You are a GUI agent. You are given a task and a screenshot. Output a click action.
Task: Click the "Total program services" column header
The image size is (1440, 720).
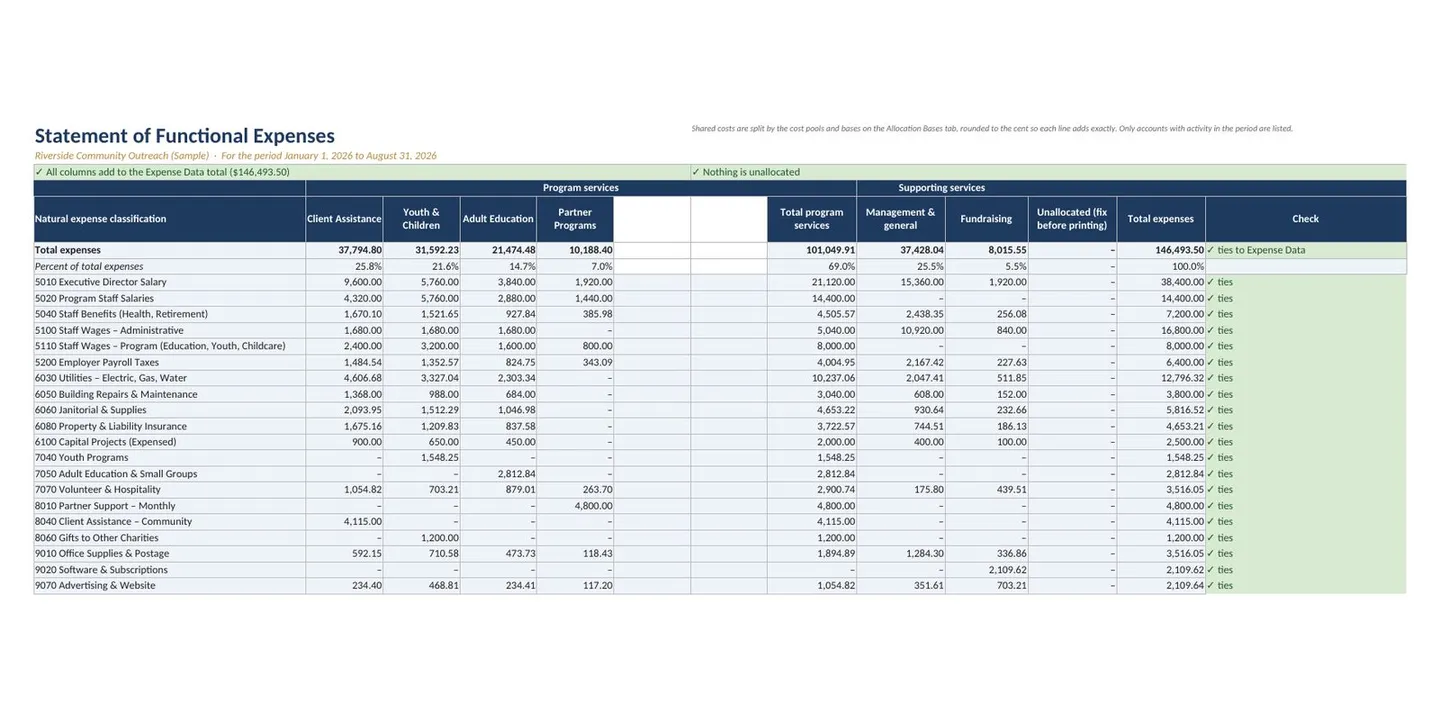[x=812, y=219]
